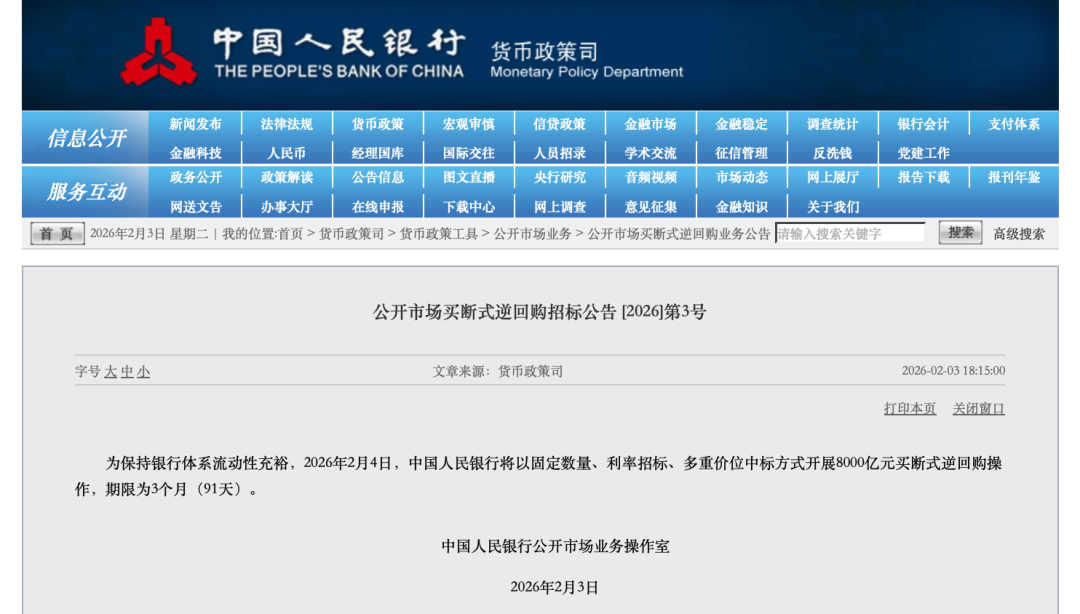Open the 法律法规 menu item

[287, 124]
